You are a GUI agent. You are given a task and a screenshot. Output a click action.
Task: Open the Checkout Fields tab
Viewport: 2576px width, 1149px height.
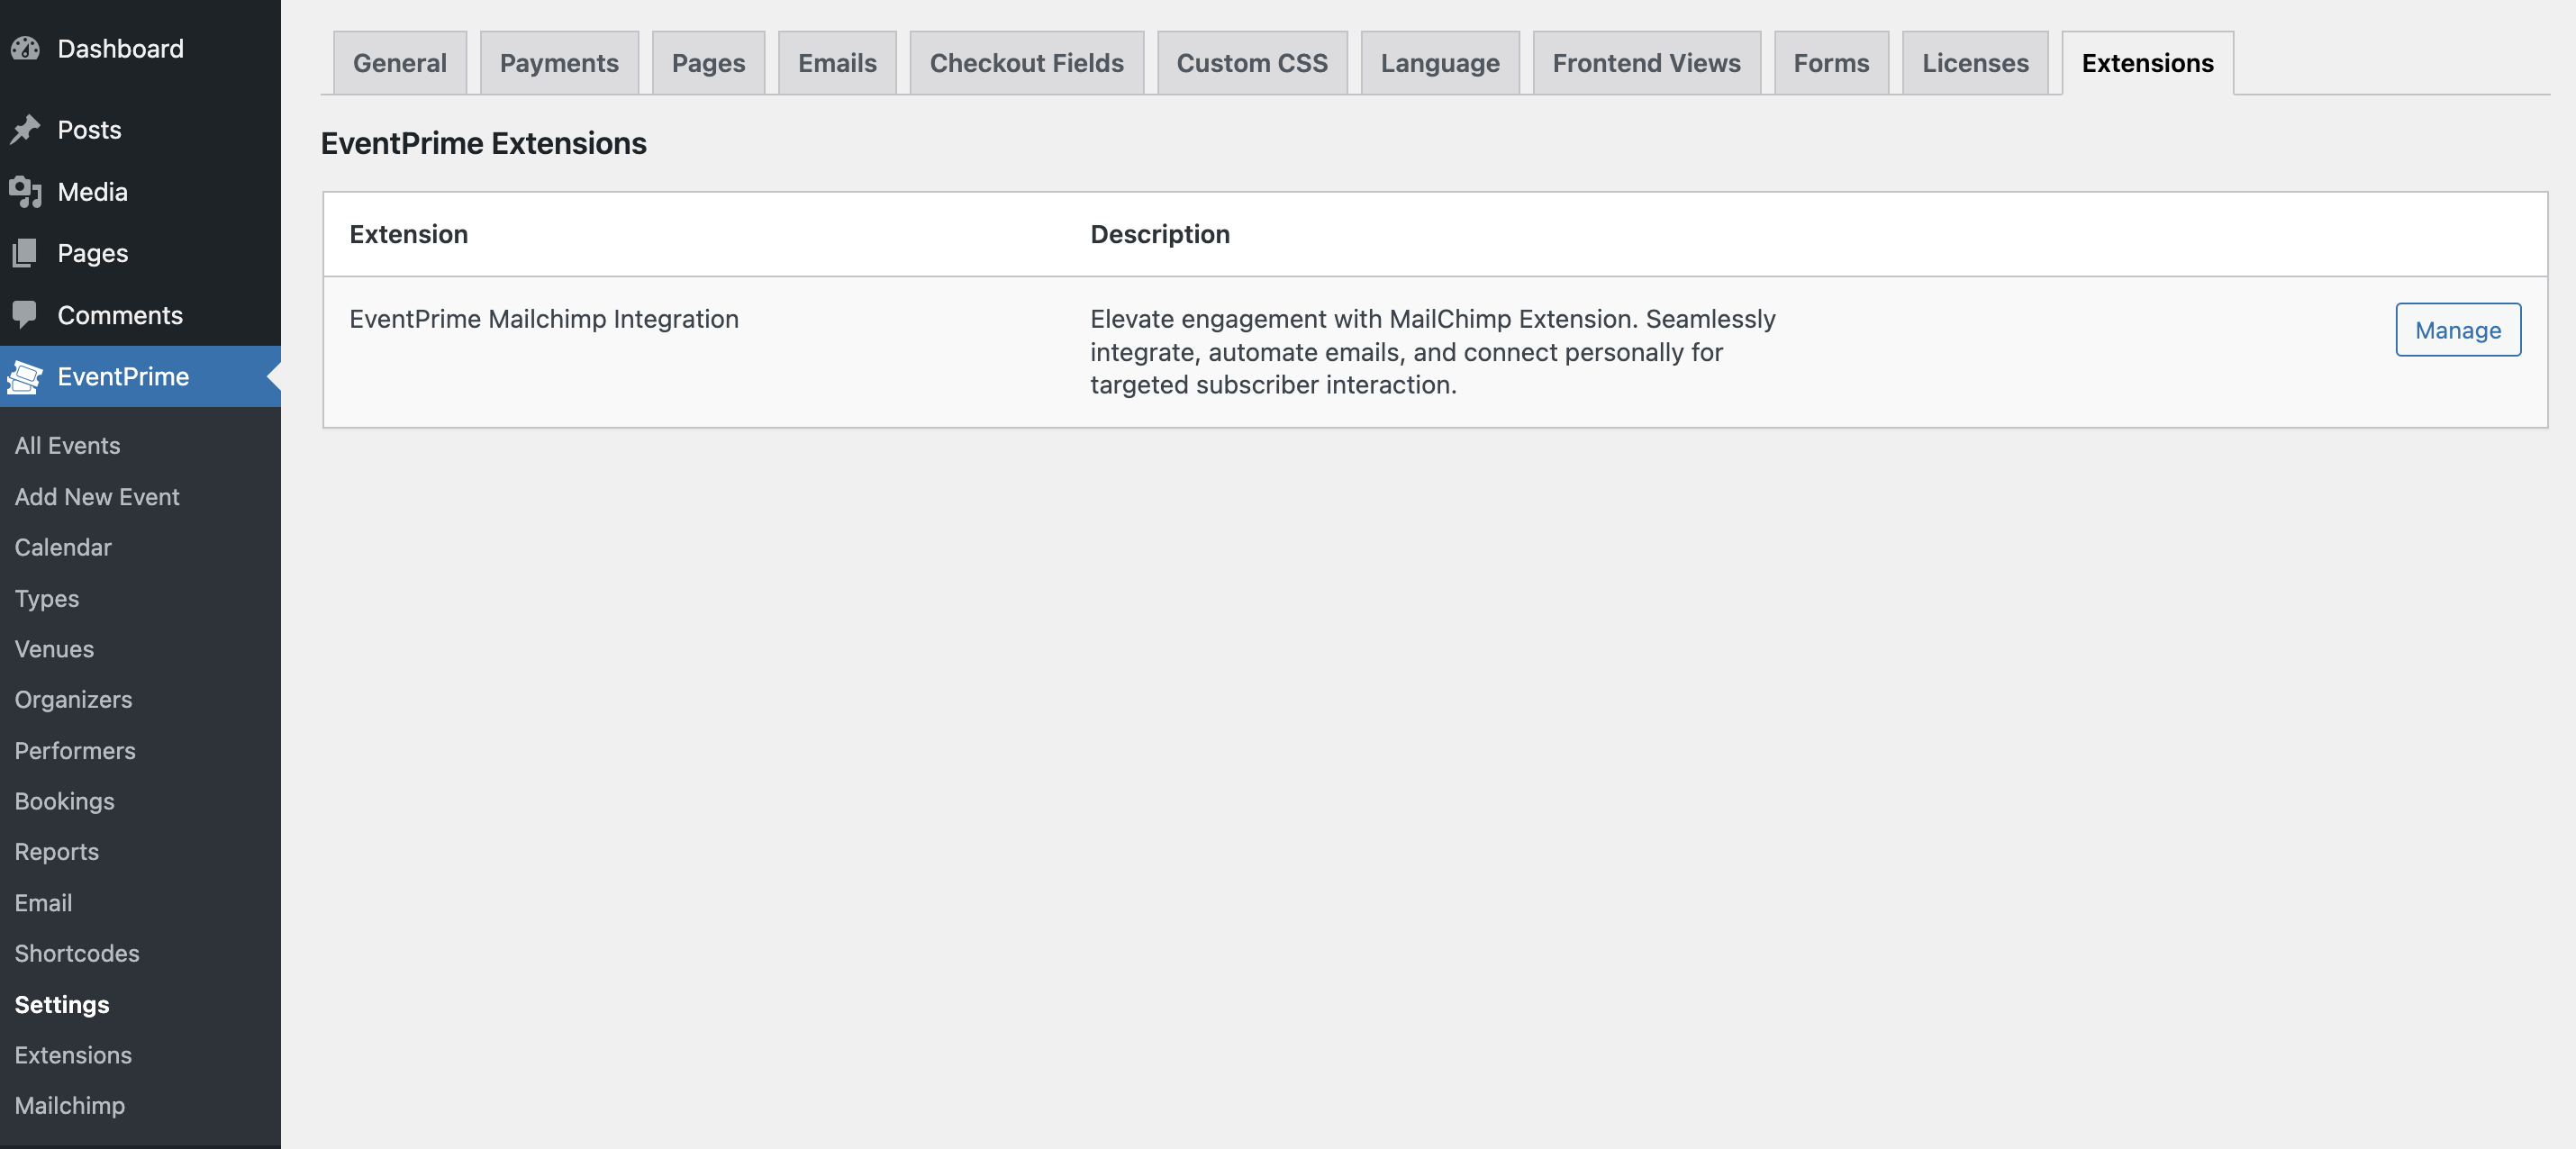click(x=1026, y=63)
